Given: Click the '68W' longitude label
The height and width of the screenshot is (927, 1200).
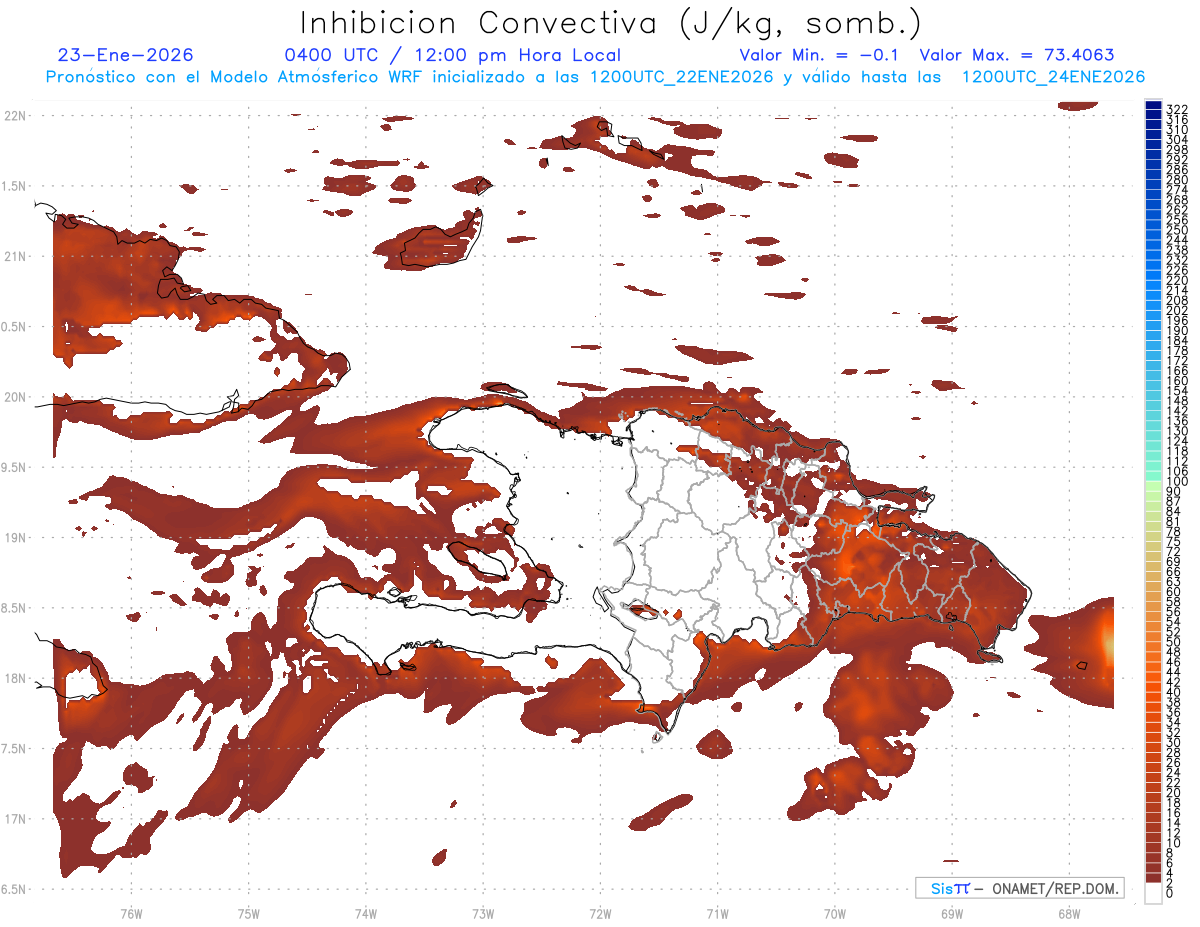Looking at the screenshot, I should pyautogui.click(x=1069, y=913).
